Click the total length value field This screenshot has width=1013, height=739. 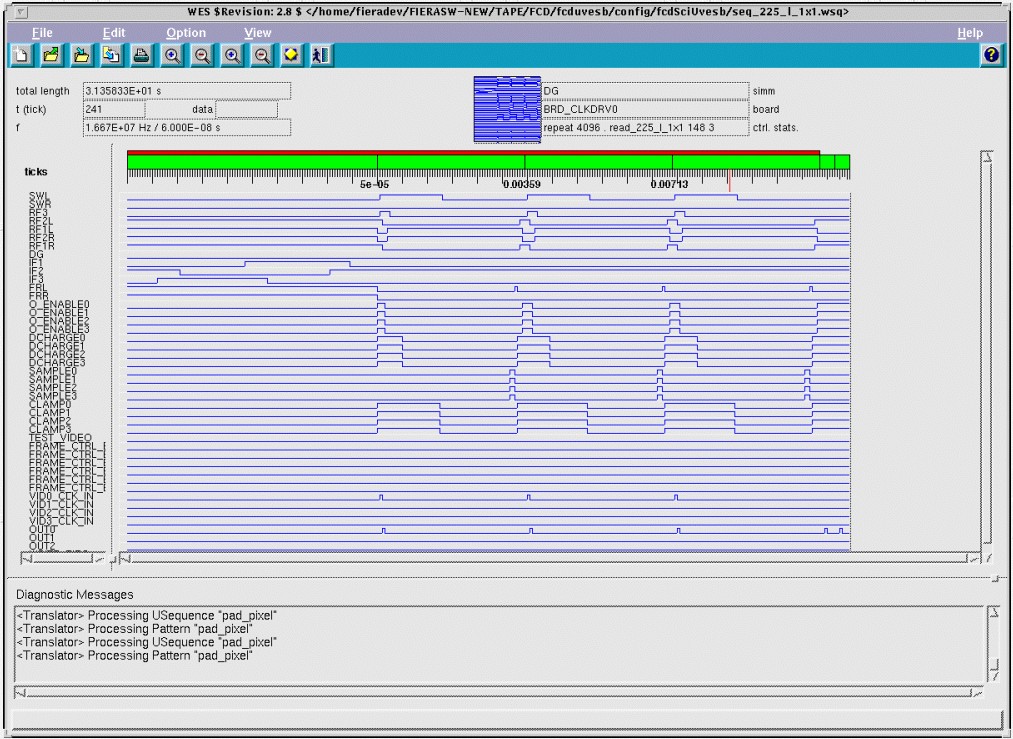(186, 91)
